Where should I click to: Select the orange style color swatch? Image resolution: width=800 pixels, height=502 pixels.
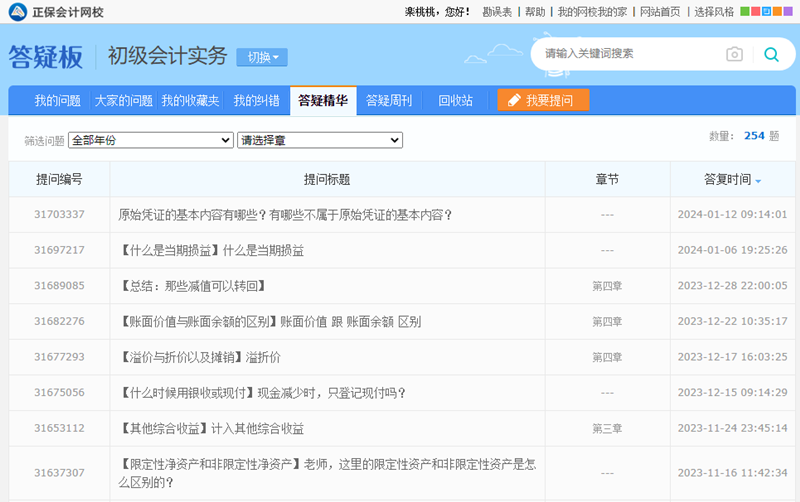click(x=778, y=12)
